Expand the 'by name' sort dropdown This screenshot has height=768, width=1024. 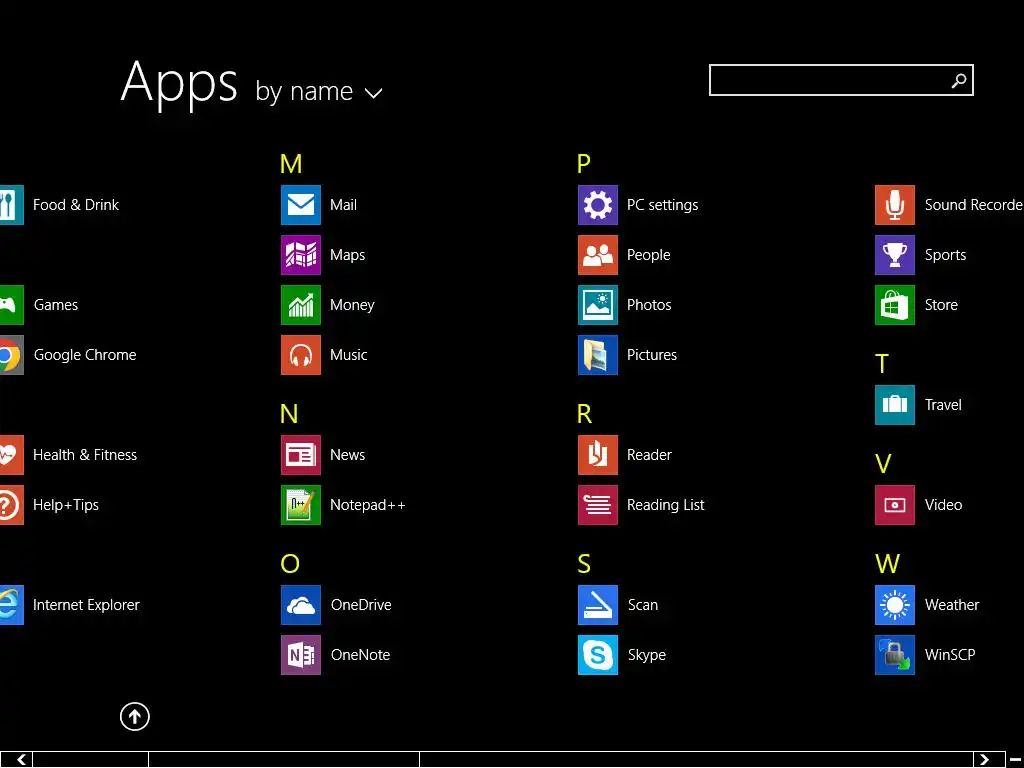pyautogui.click(x=319, y=91)
